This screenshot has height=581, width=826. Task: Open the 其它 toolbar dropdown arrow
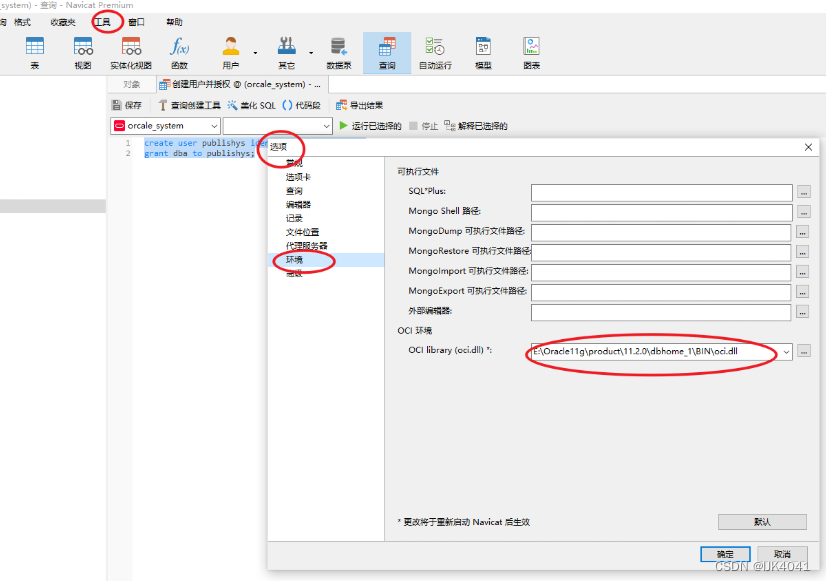[311, 53]
